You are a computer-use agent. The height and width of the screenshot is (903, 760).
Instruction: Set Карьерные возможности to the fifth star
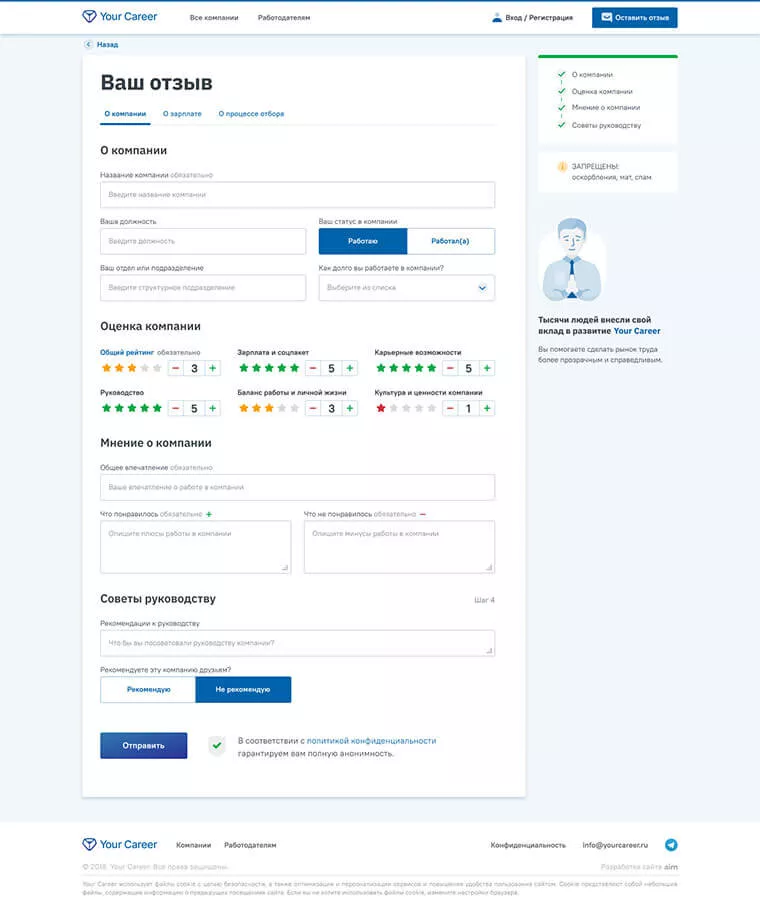(x=431, y=368)
